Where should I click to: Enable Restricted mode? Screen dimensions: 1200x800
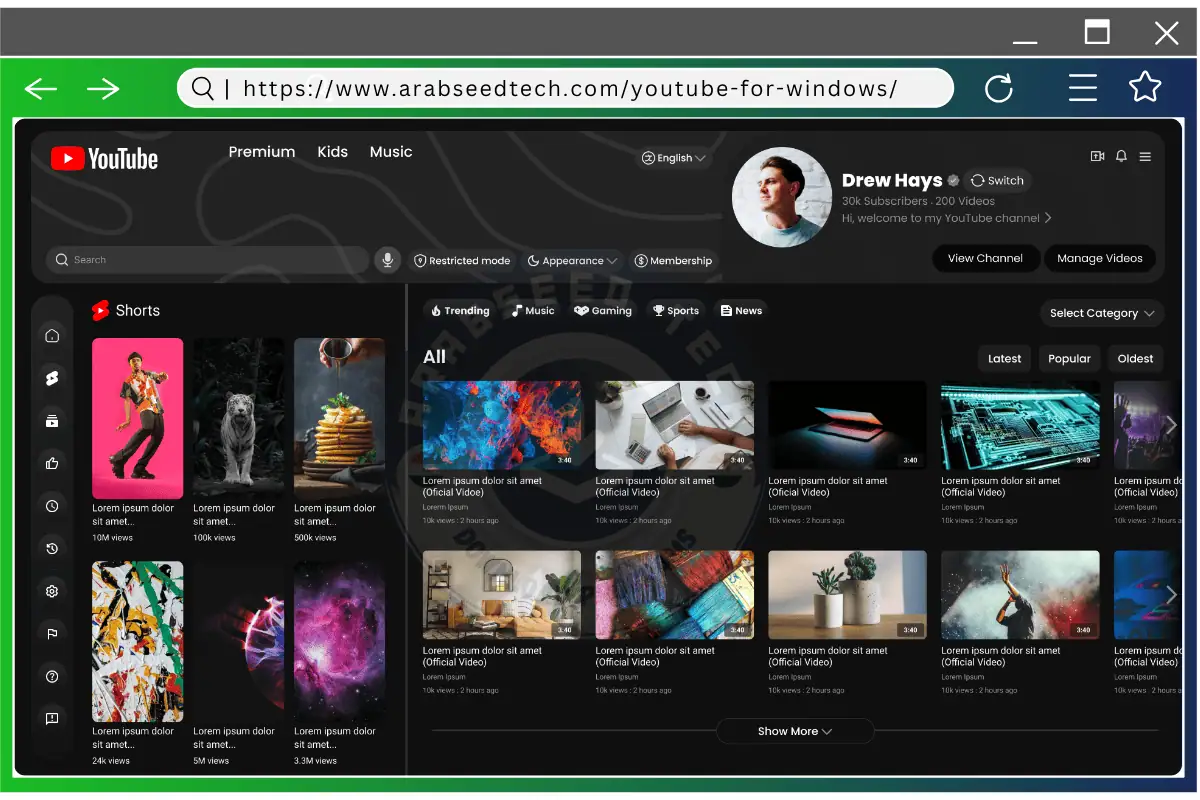pos(462,260)
